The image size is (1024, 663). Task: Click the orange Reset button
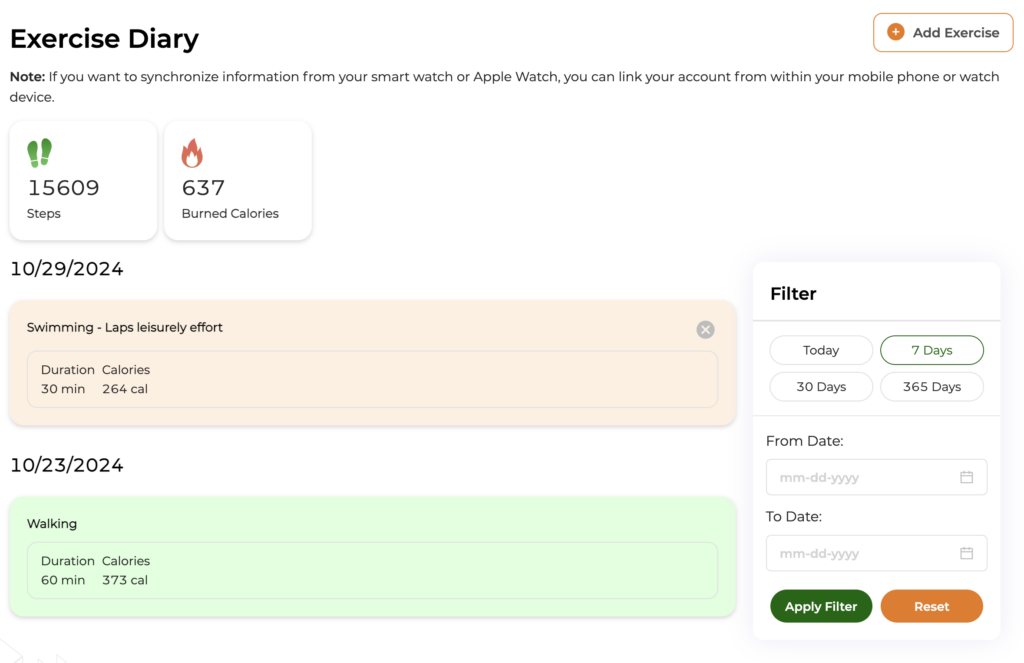(x=931, y=606)
